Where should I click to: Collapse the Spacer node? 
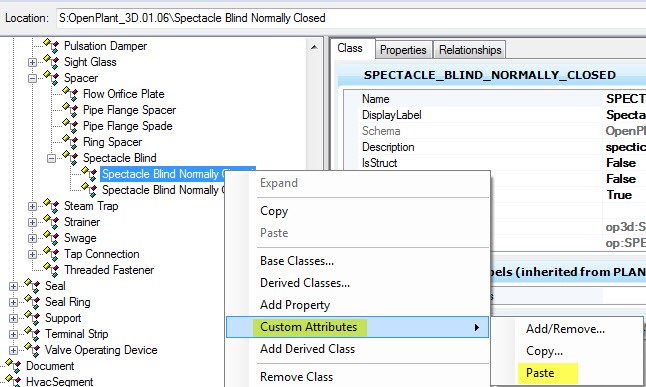click(32, 78)
